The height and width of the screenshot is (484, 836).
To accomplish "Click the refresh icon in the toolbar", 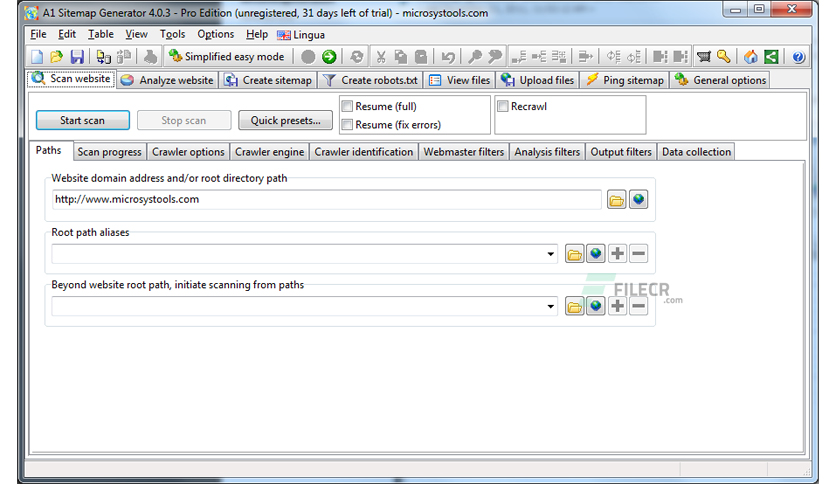I will (357, 57).
